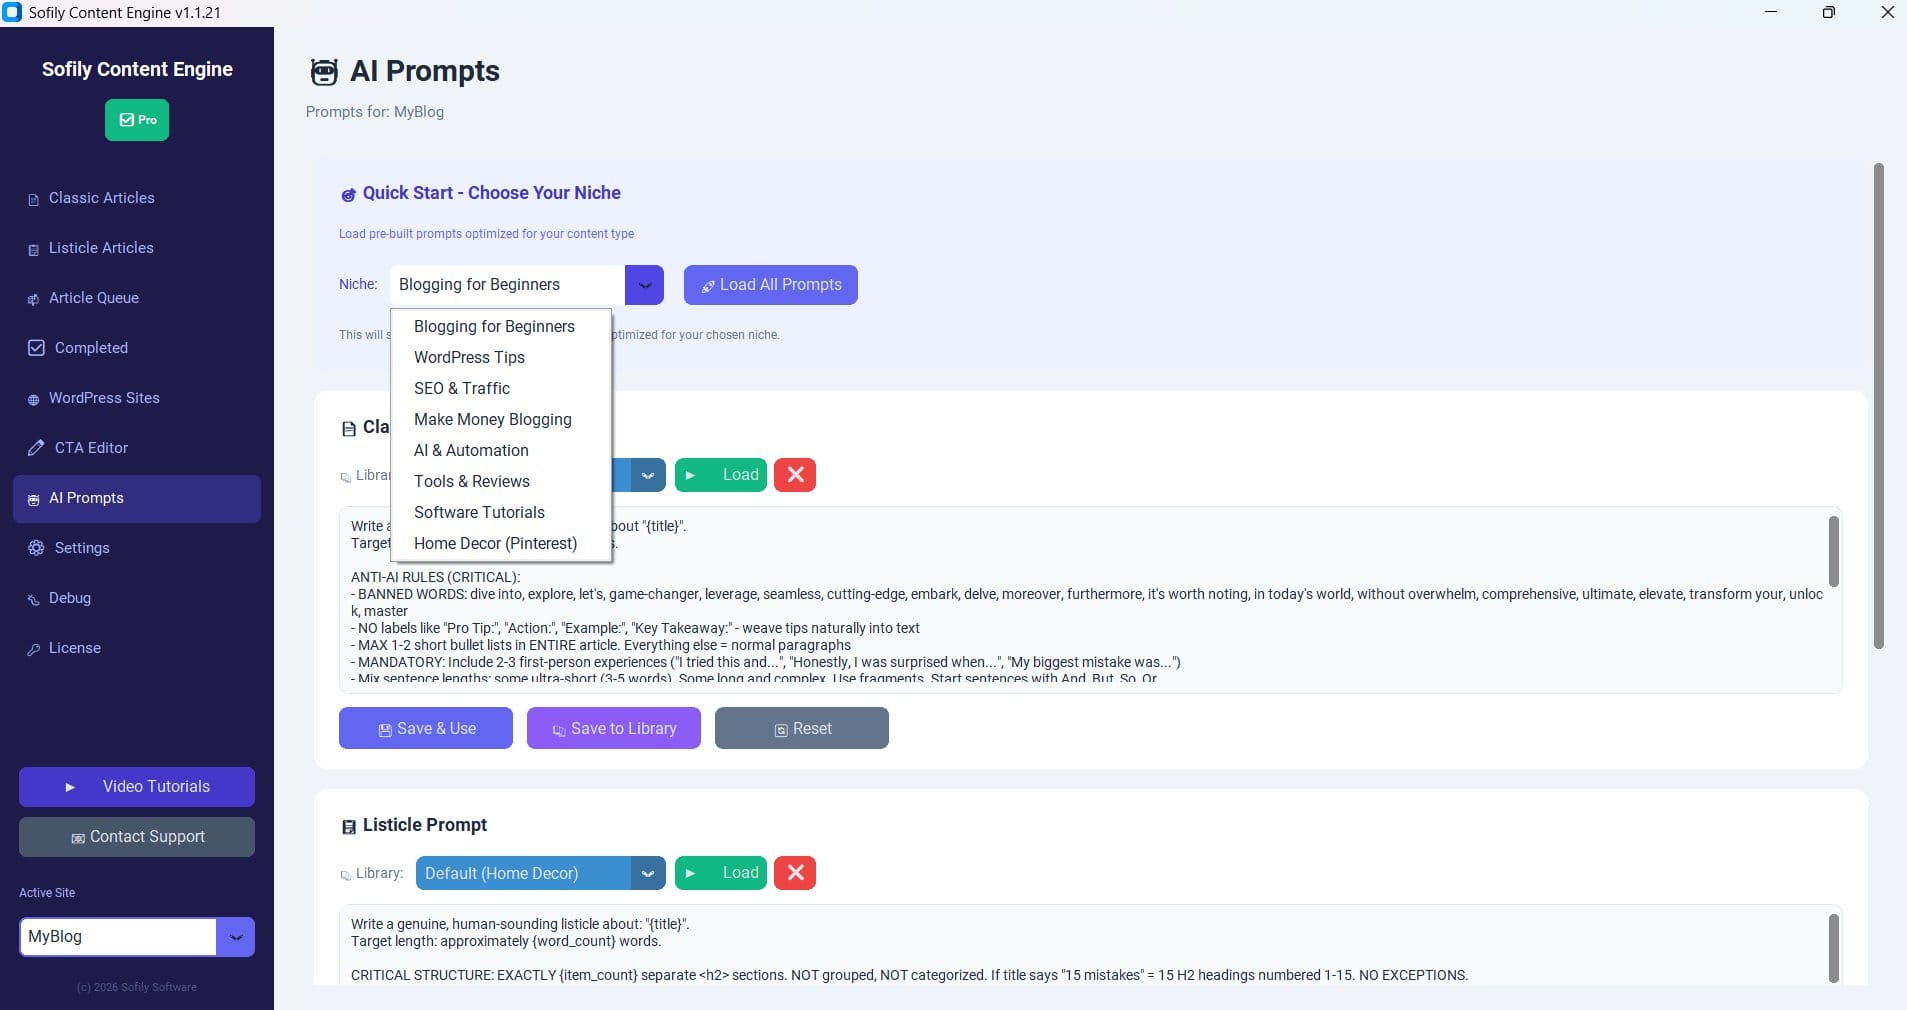The width and height of the screenshot is (1907, 1010).
Task: Open the Settings page
Action: [82, 548]
